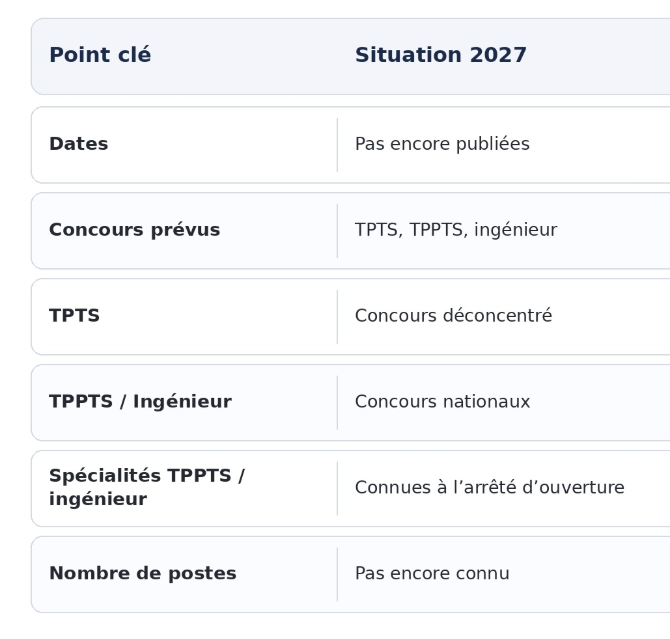Click the divider in the Nombre de postes row
Screen dimensions: 670x639
[337, 574]
